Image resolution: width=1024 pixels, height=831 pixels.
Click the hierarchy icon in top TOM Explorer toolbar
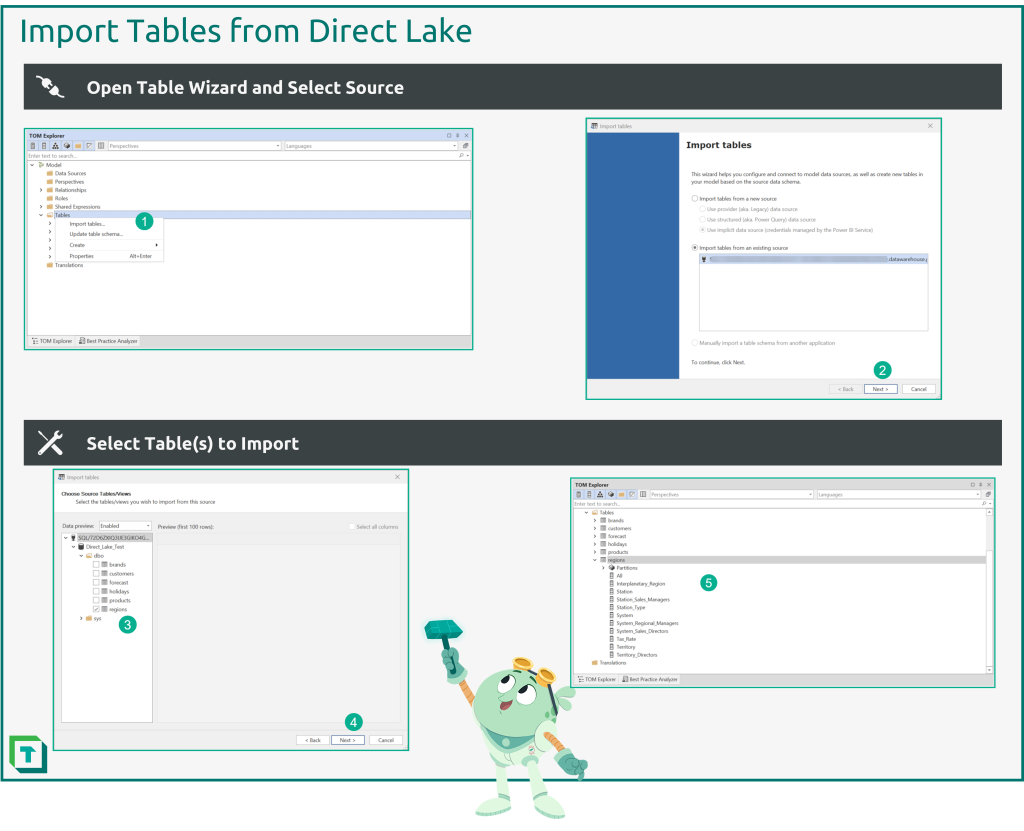tap(56, 146)
